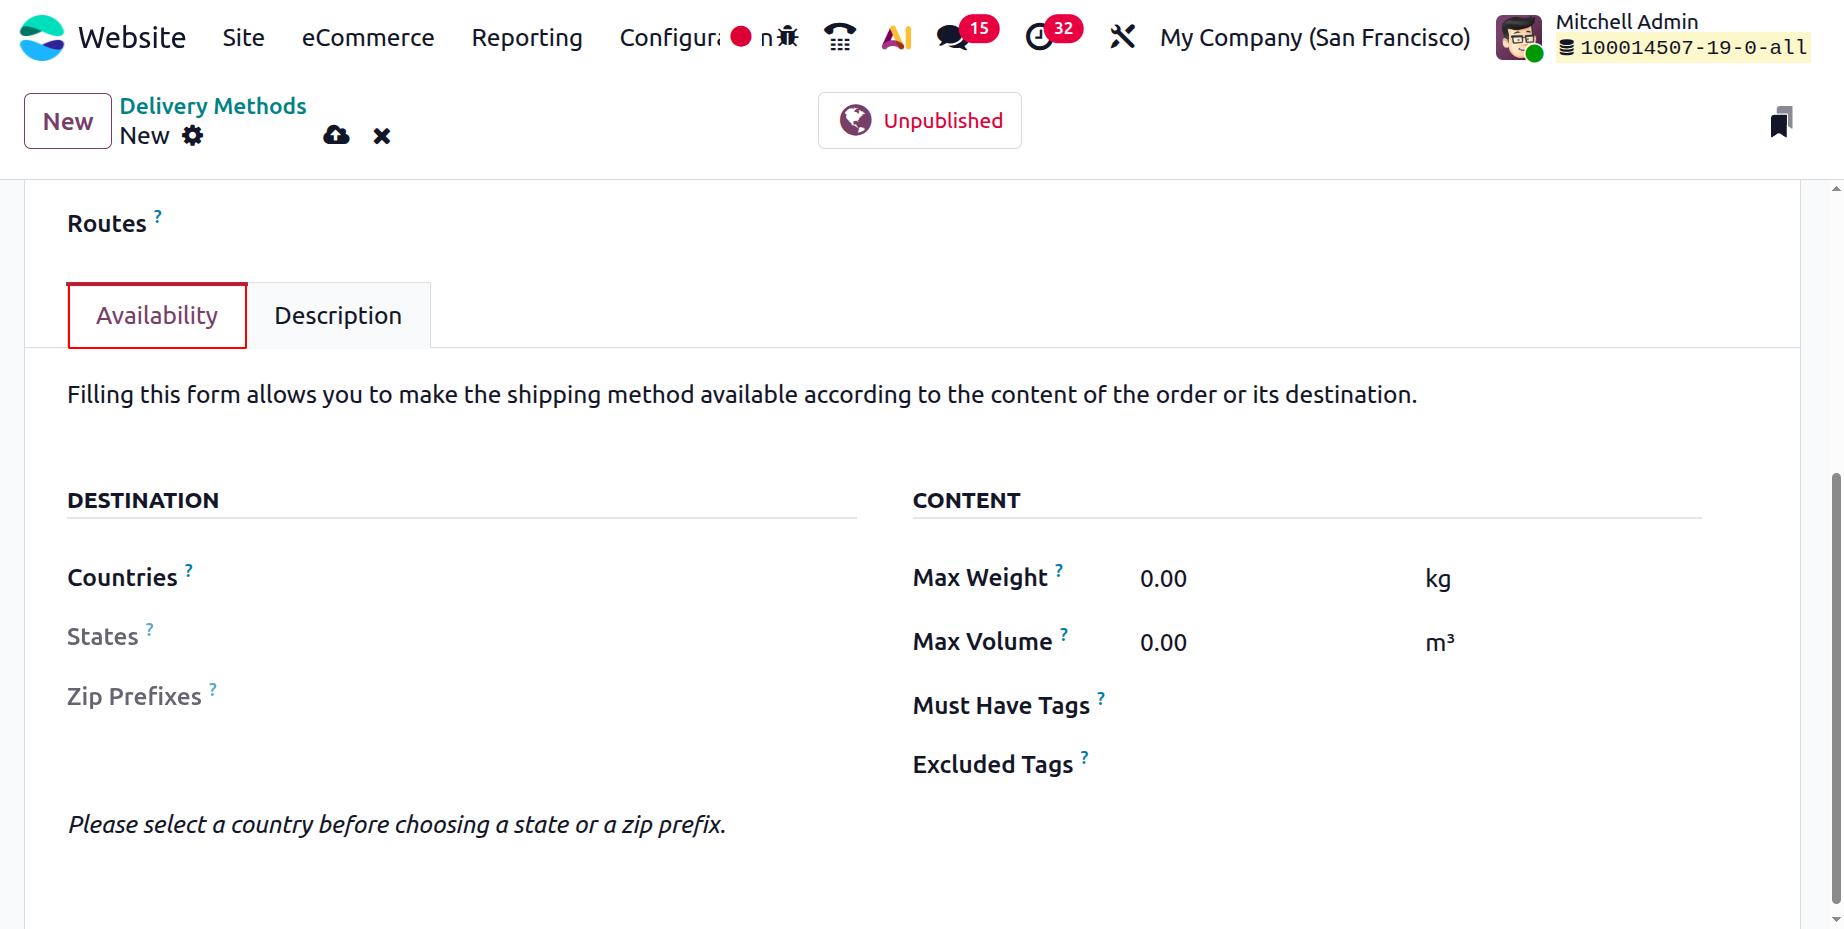This screenshot has height=929, width=1844.
Task: Toggle the Unpublished website status
Action: pos(920,121)
